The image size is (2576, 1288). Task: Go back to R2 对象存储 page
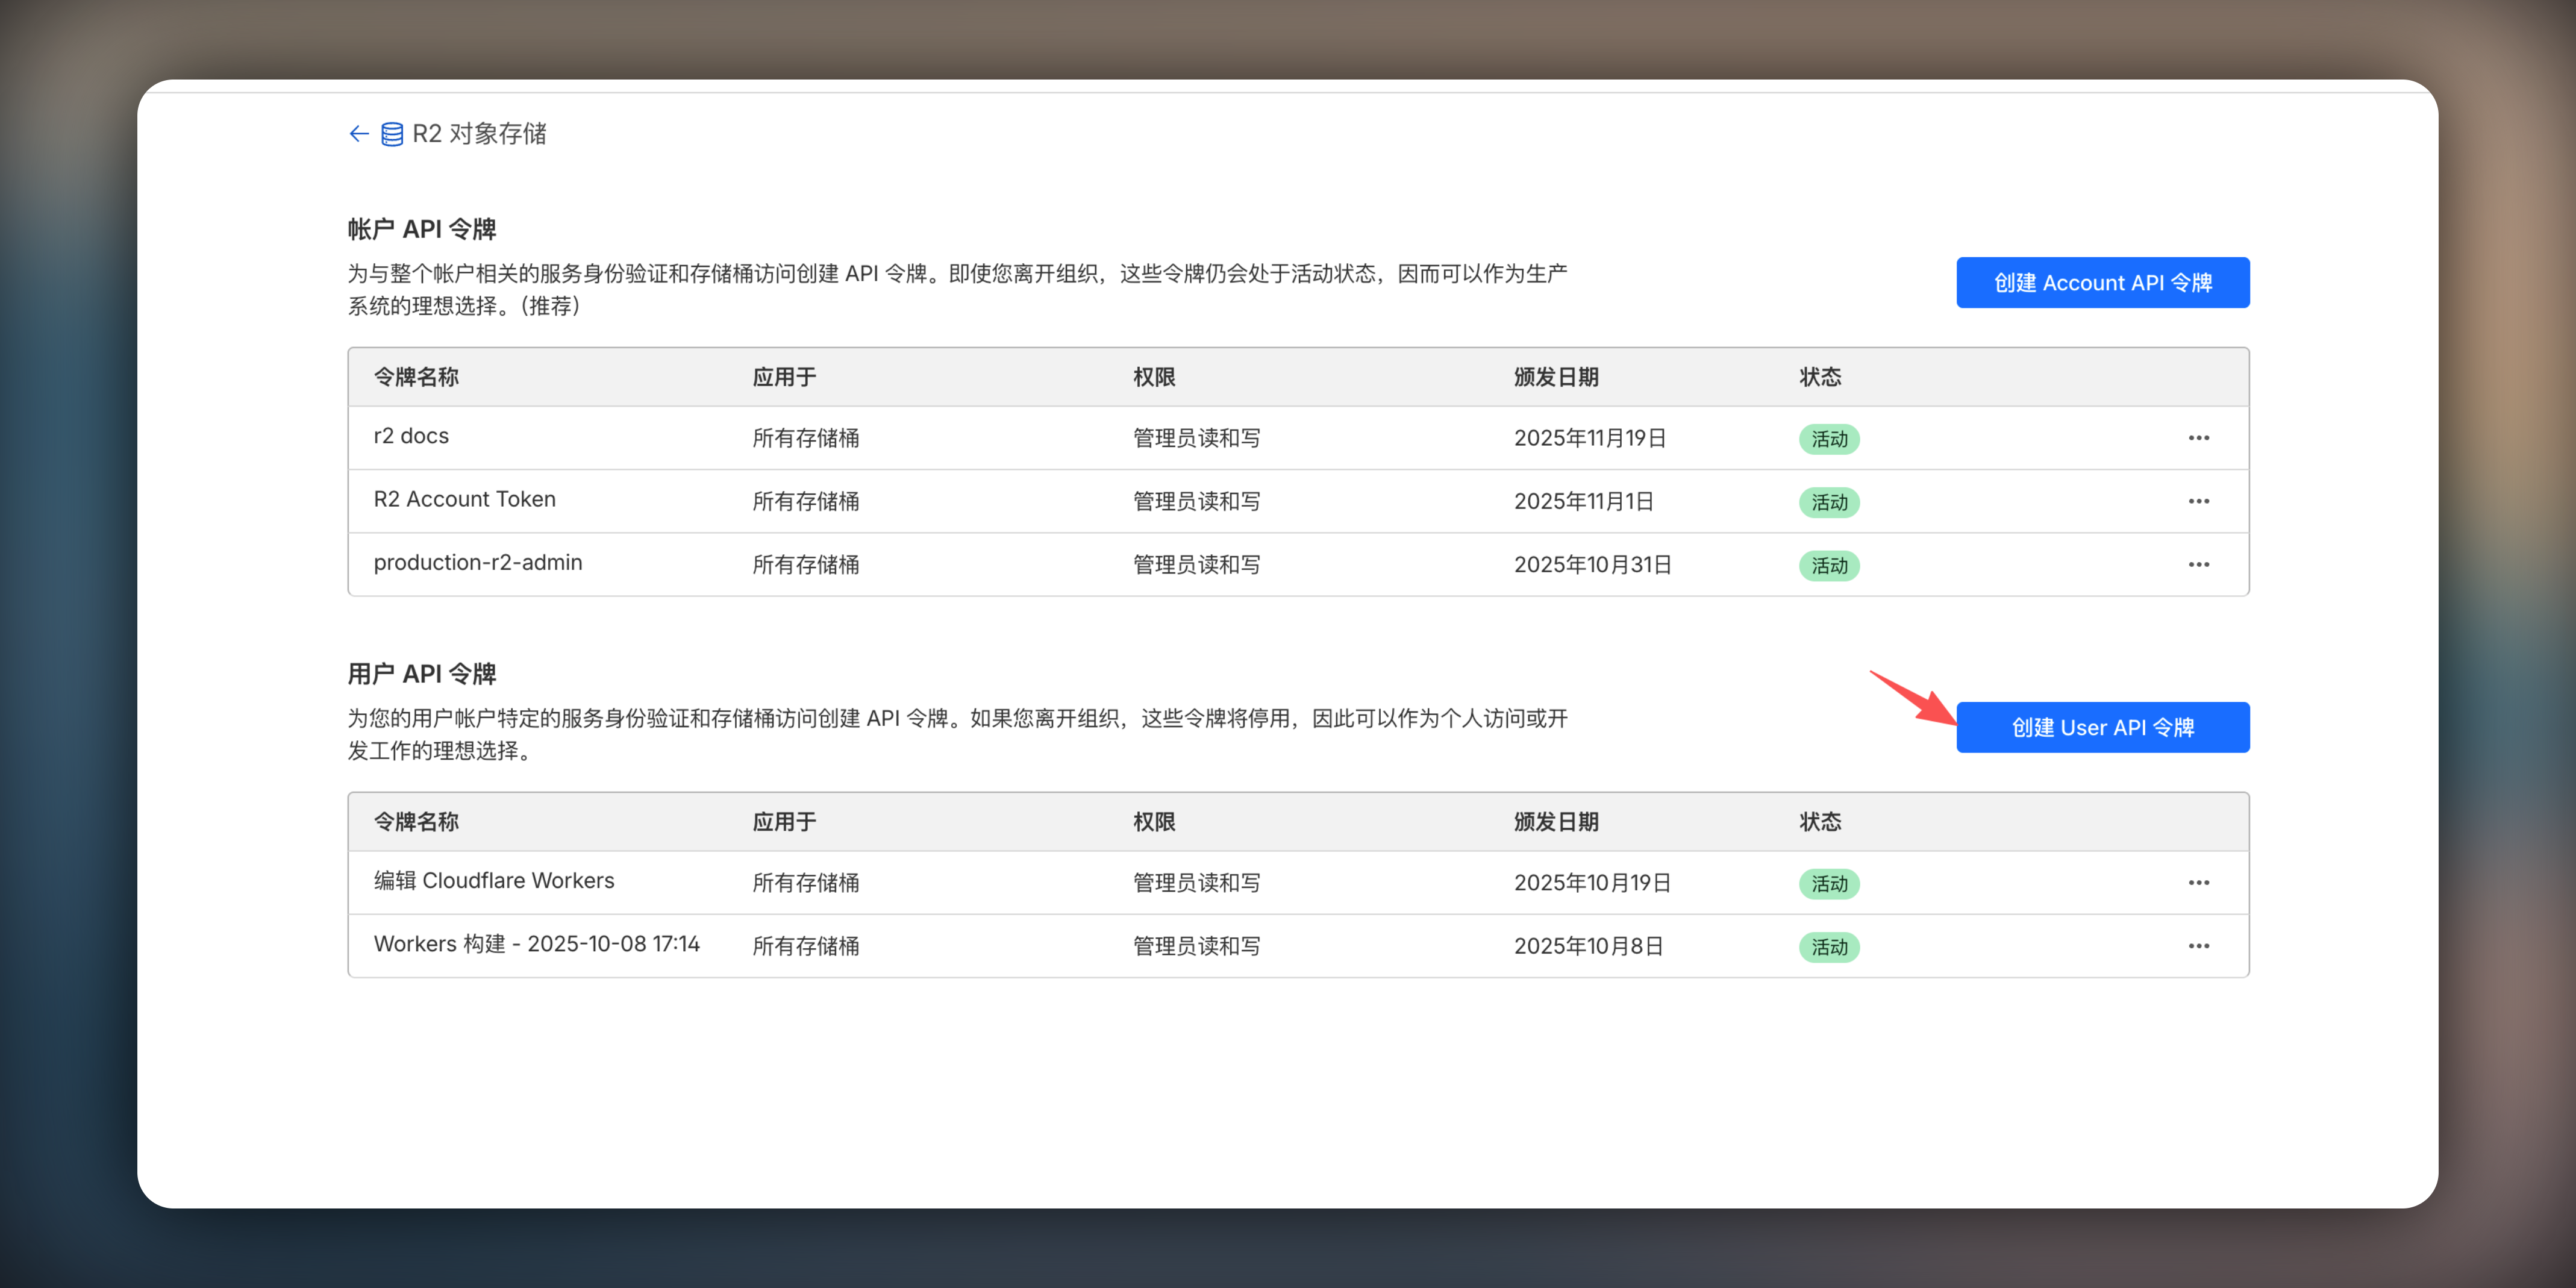[479, 134]
